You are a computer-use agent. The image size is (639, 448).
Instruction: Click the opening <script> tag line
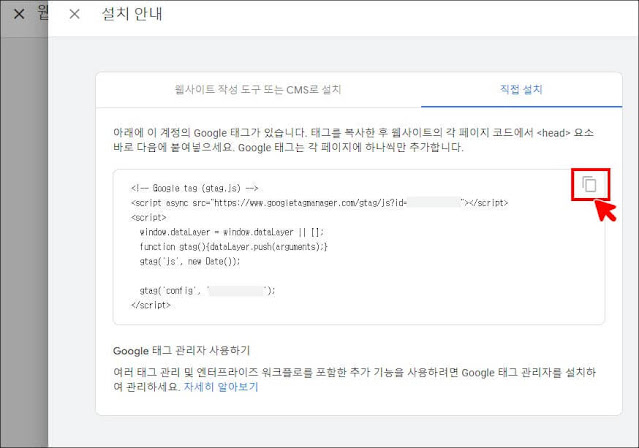click(148, 217)
